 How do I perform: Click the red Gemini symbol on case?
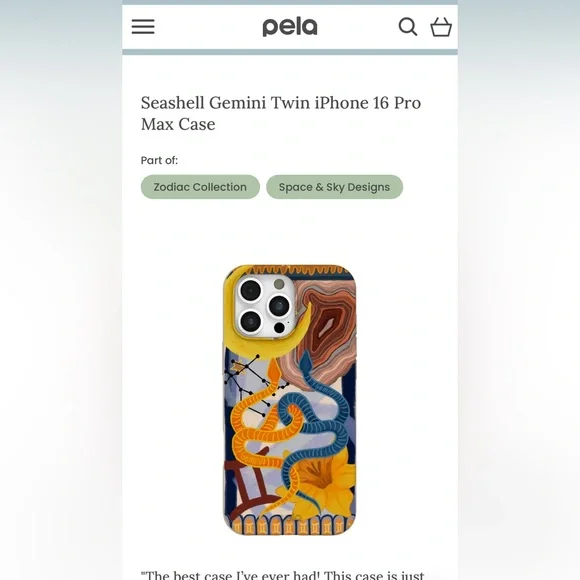click(x=250, y=483)
